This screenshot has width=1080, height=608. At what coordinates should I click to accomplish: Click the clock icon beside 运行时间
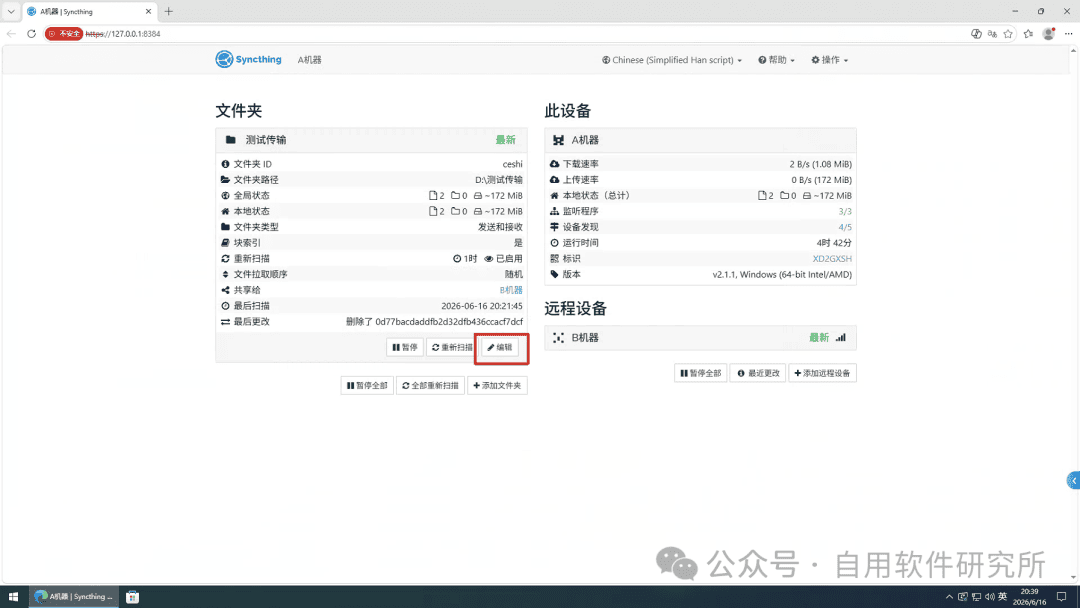coord(554,243)
